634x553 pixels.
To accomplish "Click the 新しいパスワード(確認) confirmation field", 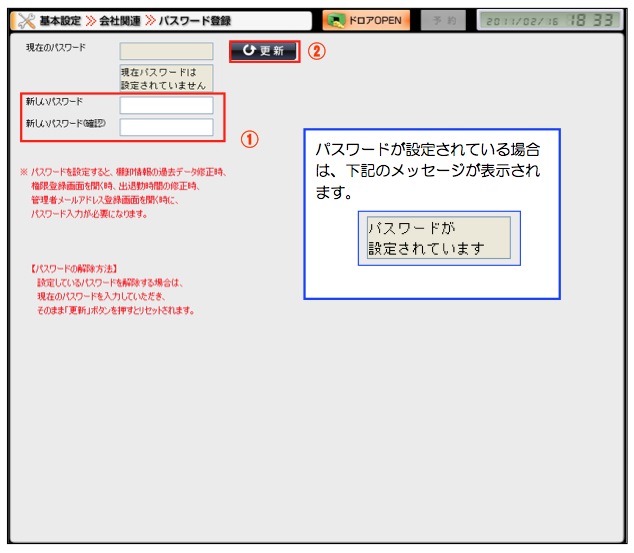I will pos(166,127).
